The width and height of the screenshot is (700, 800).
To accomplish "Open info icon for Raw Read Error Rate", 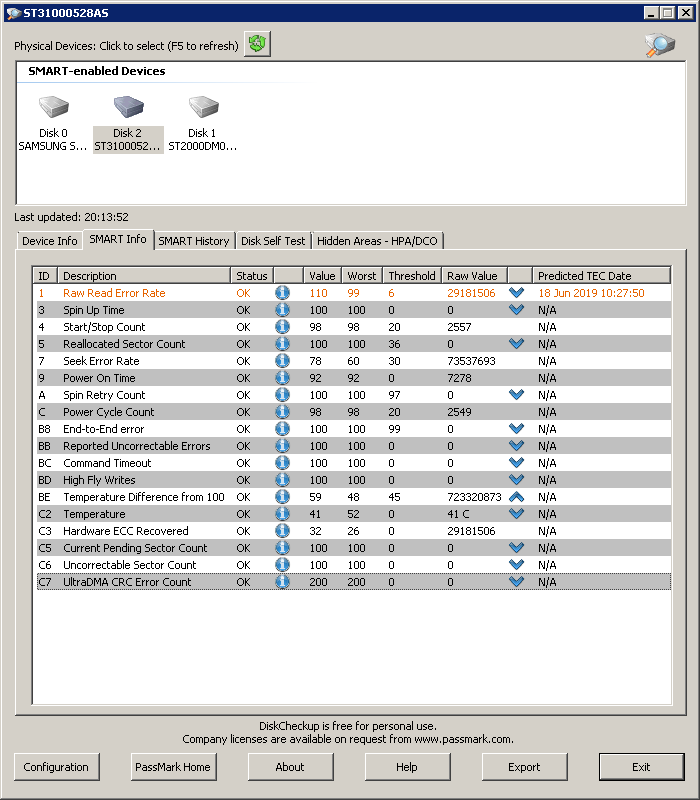I will [282, 293].
